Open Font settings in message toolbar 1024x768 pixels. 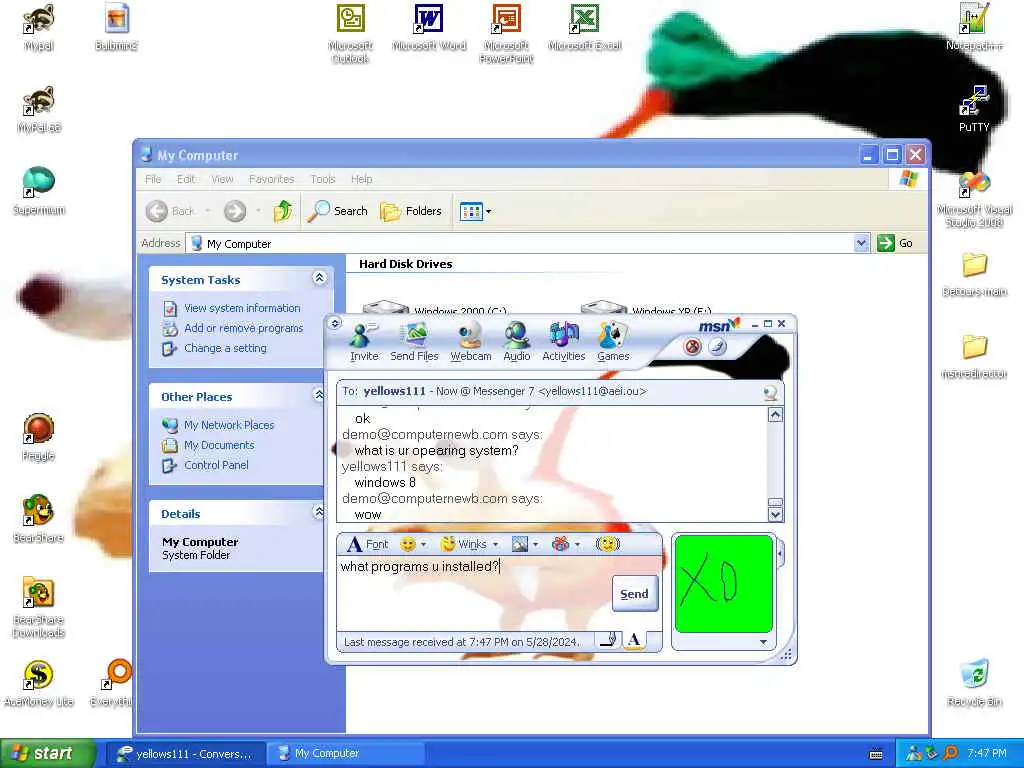pyautogui.click(x=367, y=544)
